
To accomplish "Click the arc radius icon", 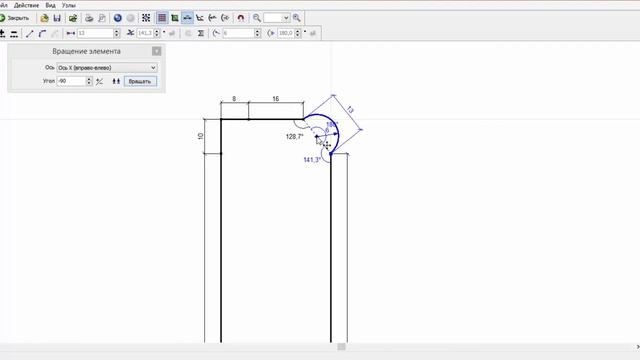I will 216,33.
